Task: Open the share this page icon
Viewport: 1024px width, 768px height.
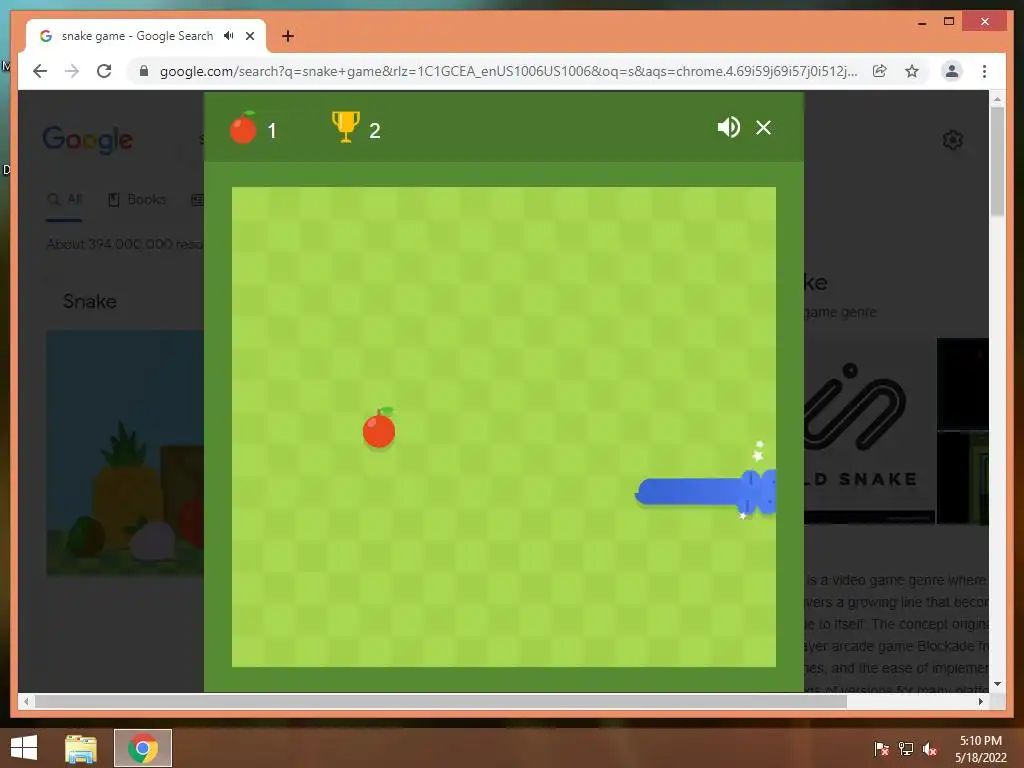Action: 880,71
